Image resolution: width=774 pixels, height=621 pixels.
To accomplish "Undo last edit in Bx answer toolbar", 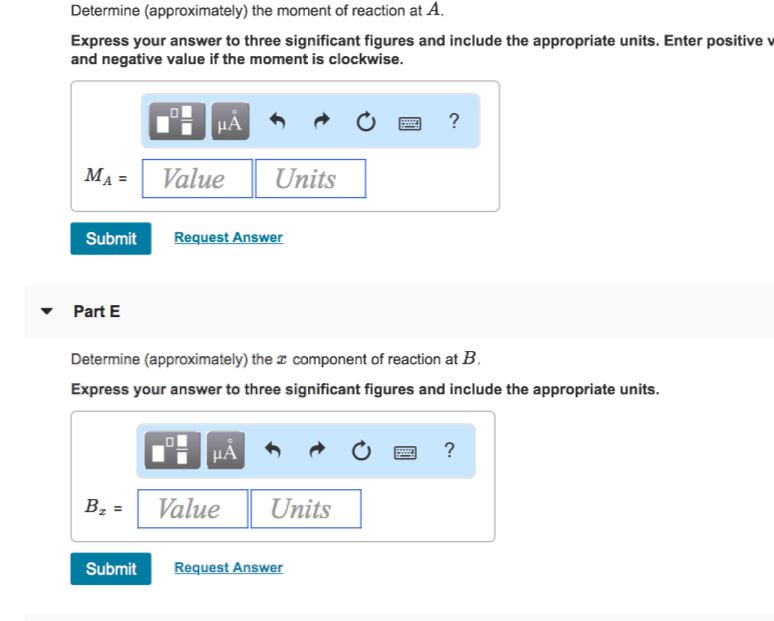I will tap(275, 452).
